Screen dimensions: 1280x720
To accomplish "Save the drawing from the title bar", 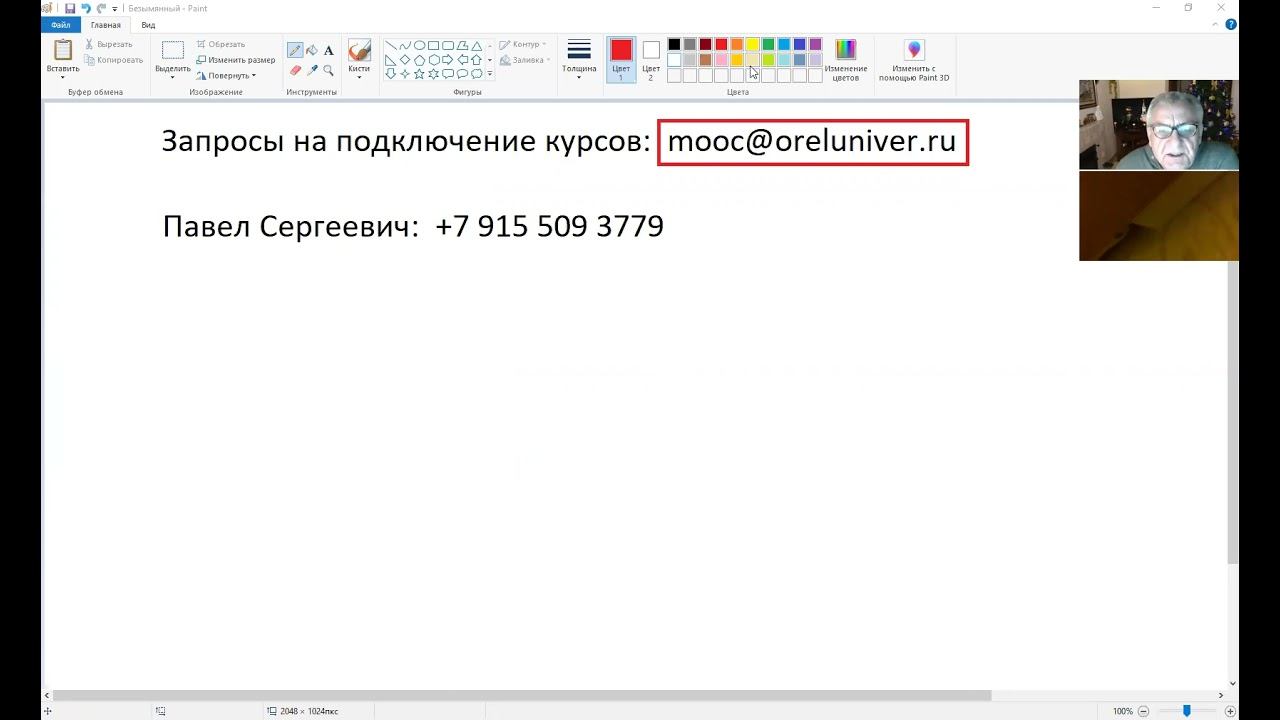I will (70, 8).
